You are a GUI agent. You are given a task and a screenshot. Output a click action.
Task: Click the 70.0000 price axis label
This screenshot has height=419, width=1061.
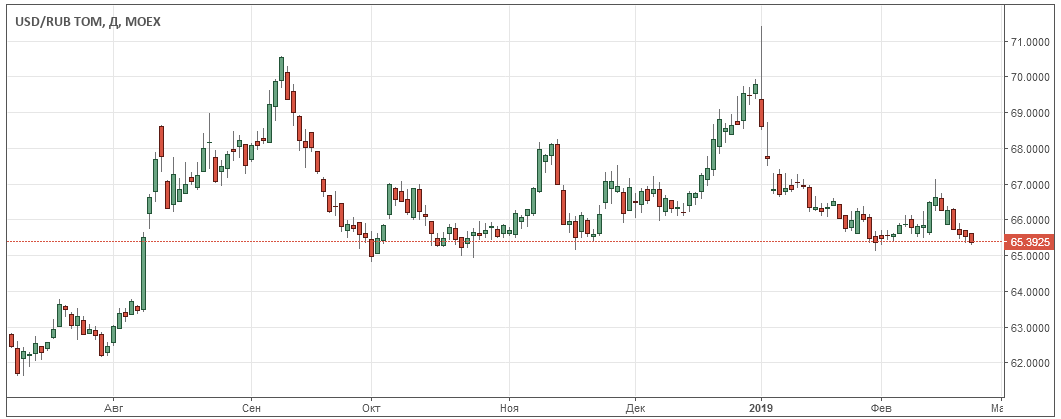1029,78
